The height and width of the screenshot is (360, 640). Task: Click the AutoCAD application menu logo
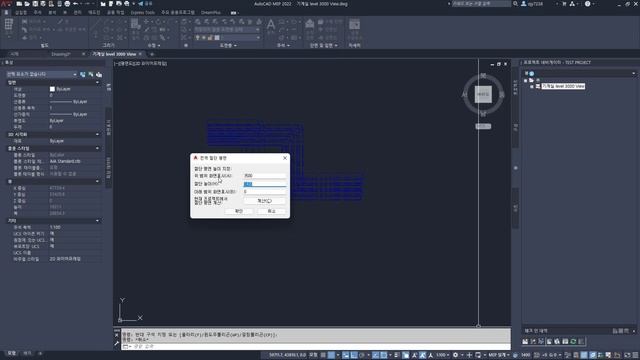[6, 4]
